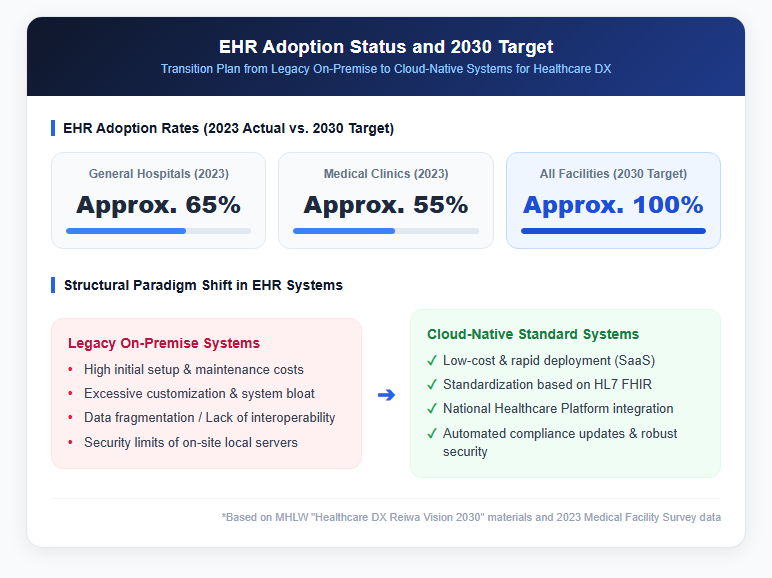
Task: Click the Legacy On-Premise Systems heading
Action: [164, 343]
